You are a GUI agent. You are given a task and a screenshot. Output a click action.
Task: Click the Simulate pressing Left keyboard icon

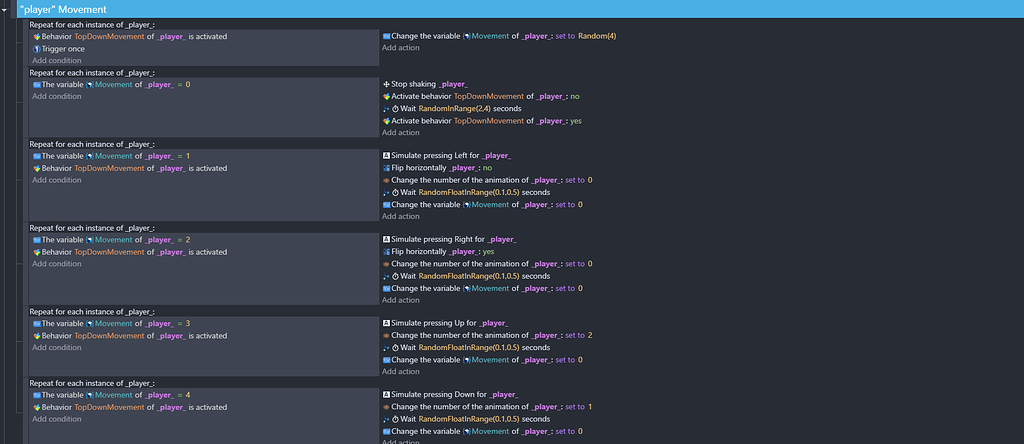[386, 156]
